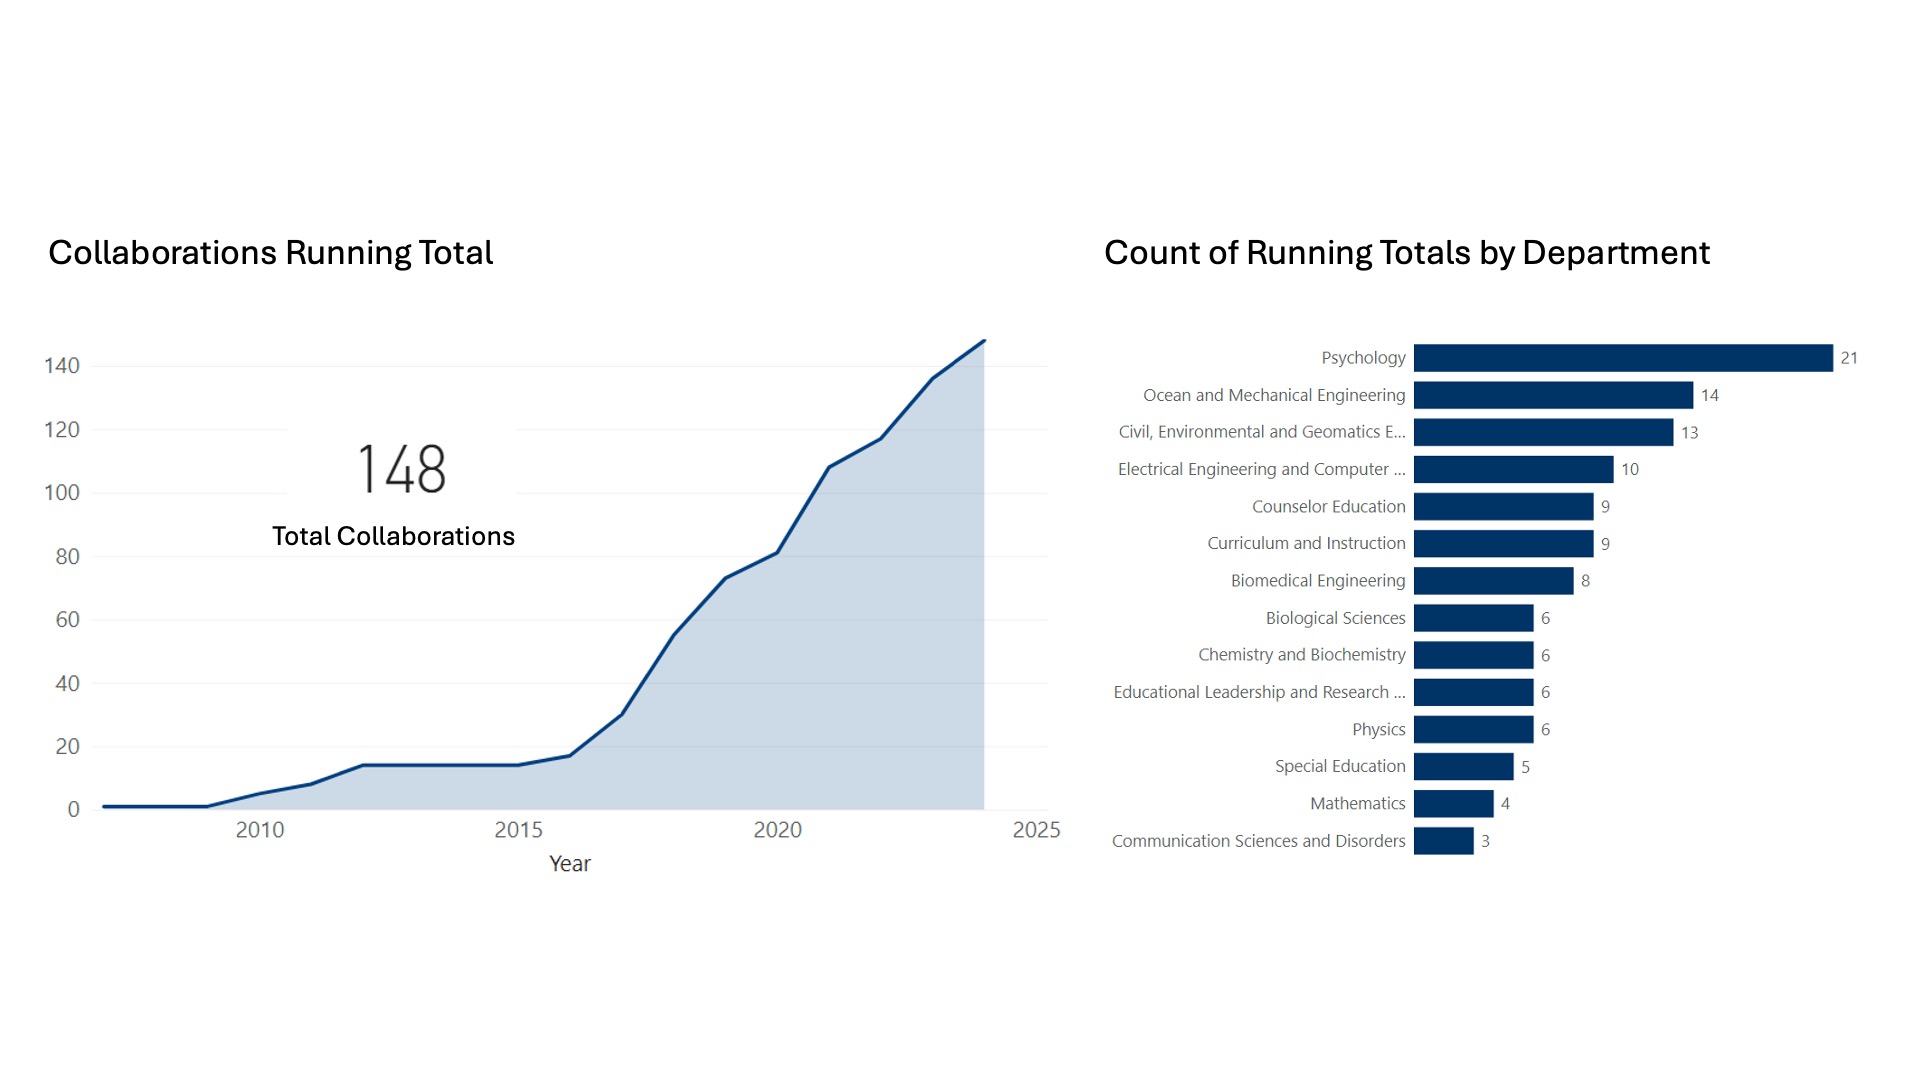
Task: Click the 'Ocean and Mechanical Engineering' label
Action: pos(1274,395)
